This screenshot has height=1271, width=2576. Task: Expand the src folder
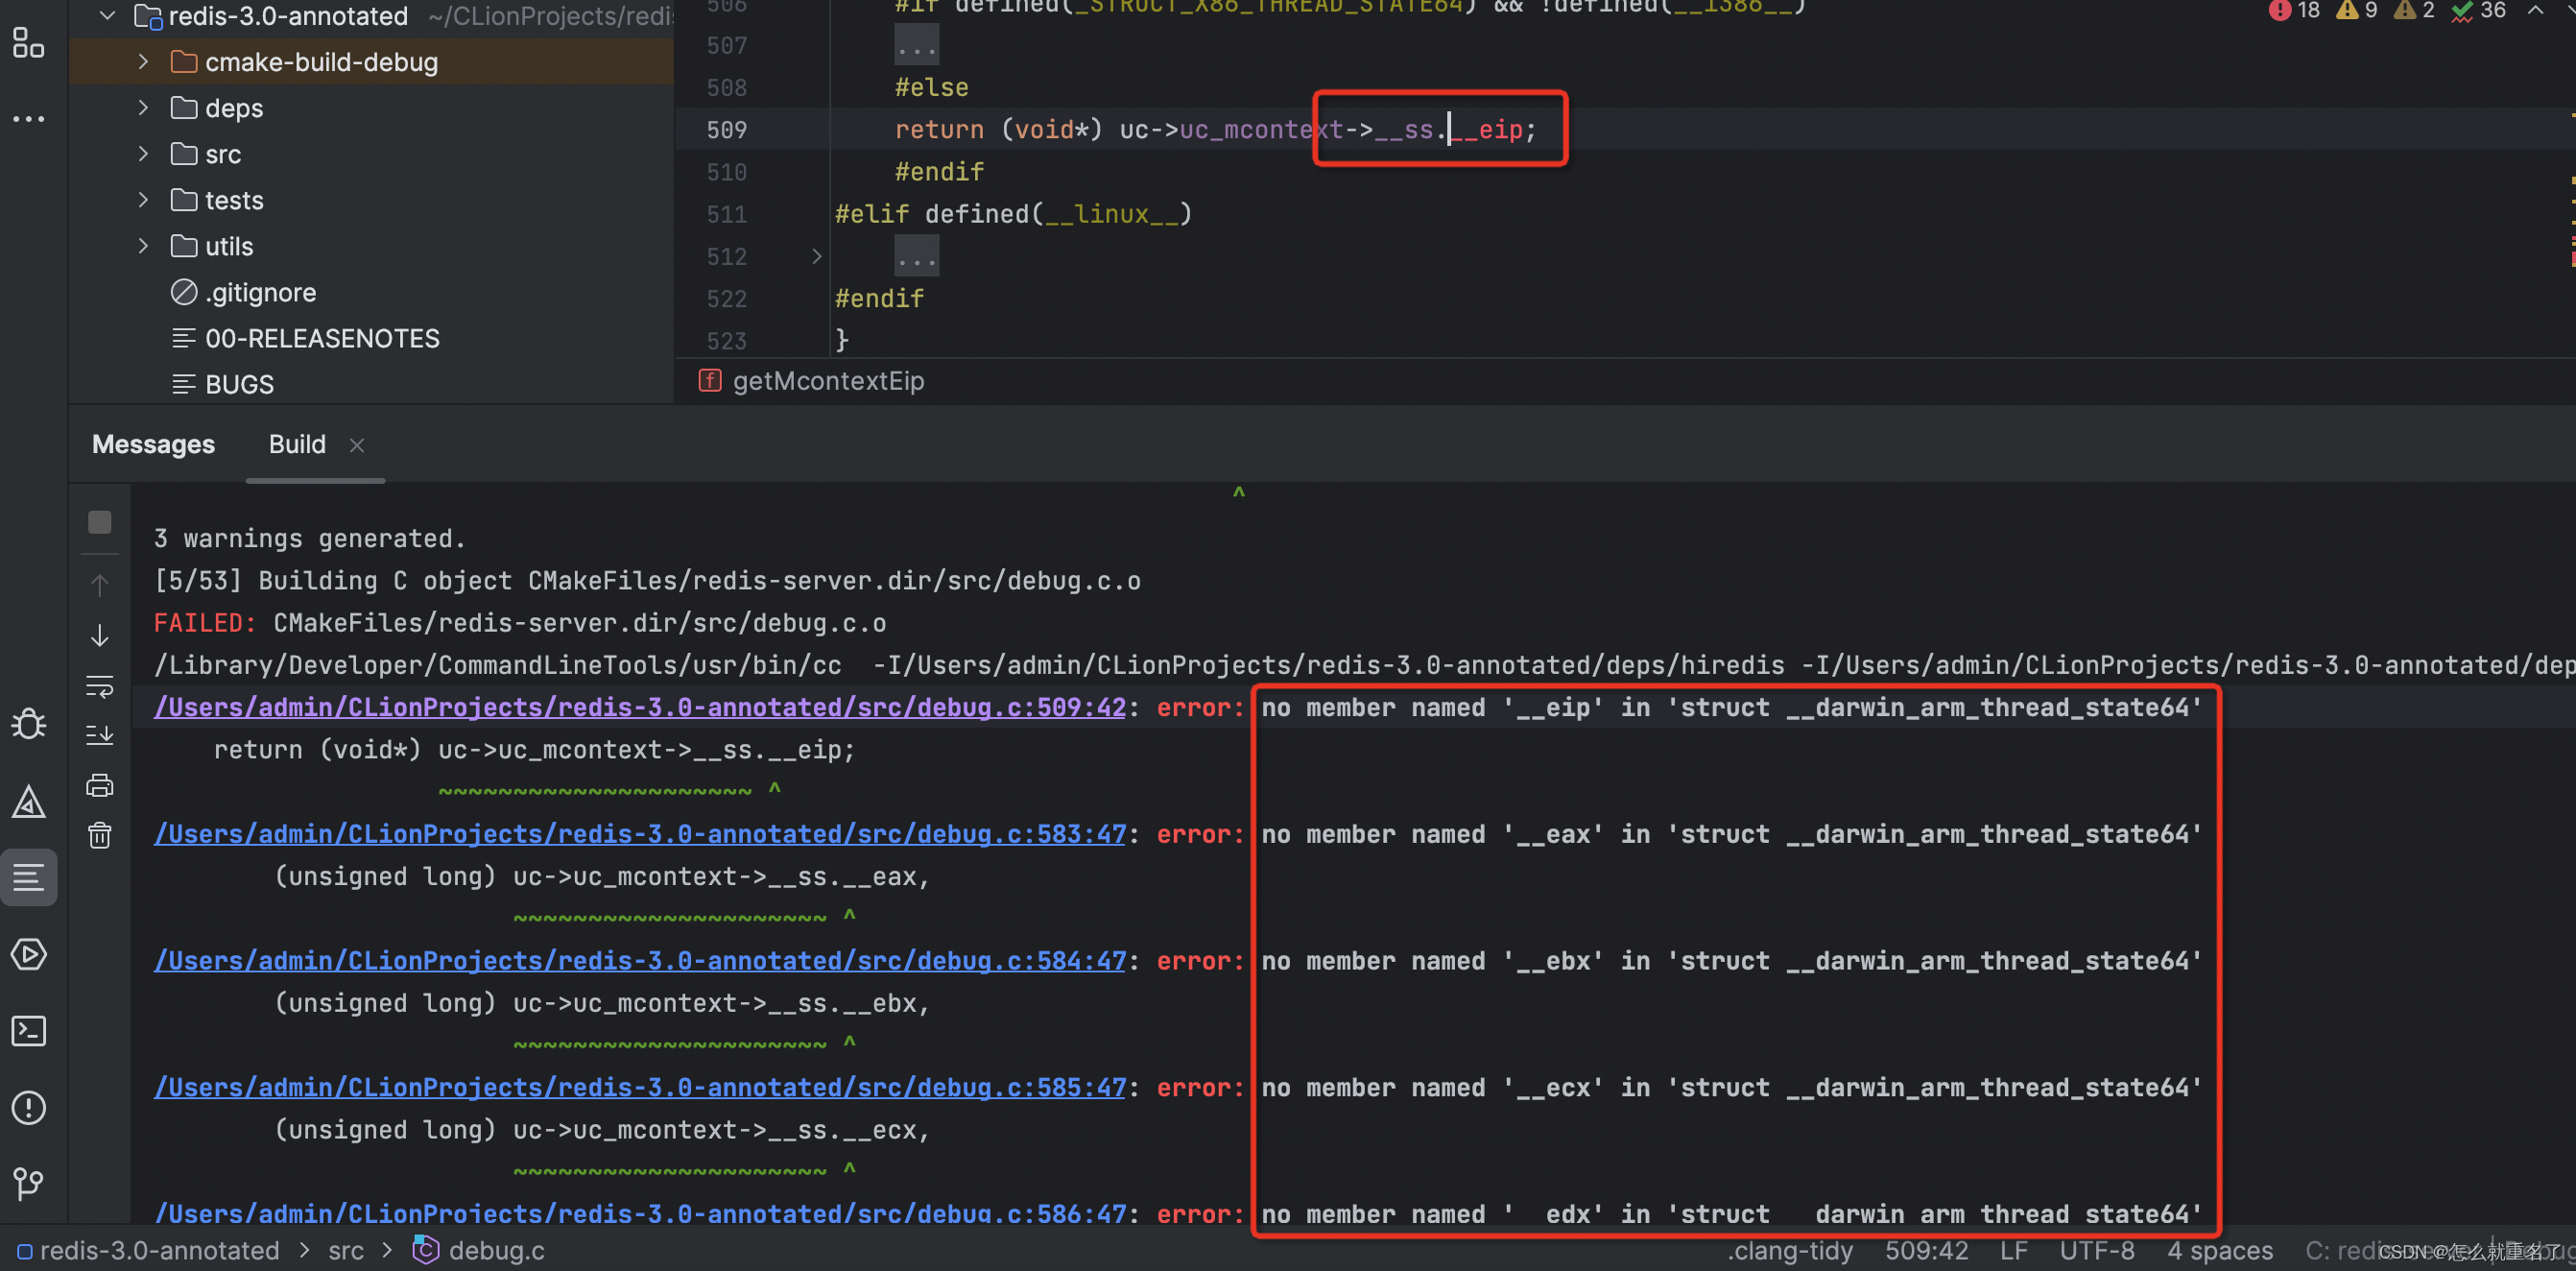click(144, 154)
